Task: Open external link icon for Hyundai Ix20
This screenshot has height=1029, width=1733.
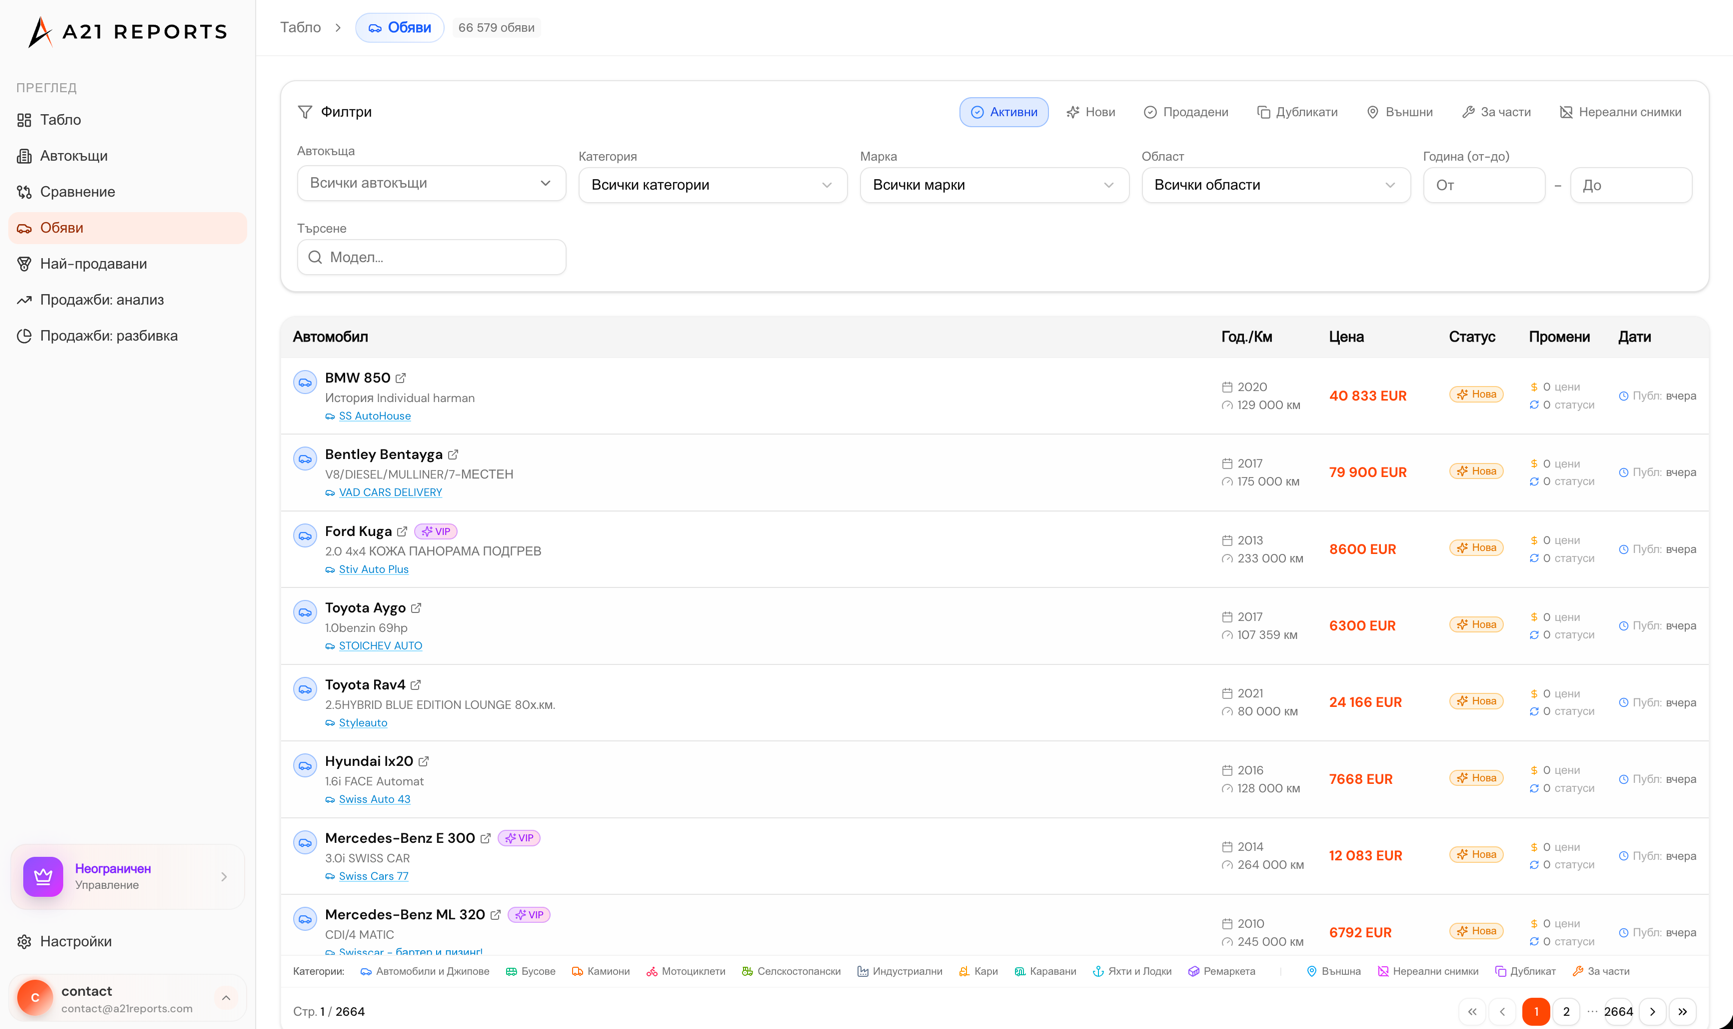Action: click(x=424, y=762)
